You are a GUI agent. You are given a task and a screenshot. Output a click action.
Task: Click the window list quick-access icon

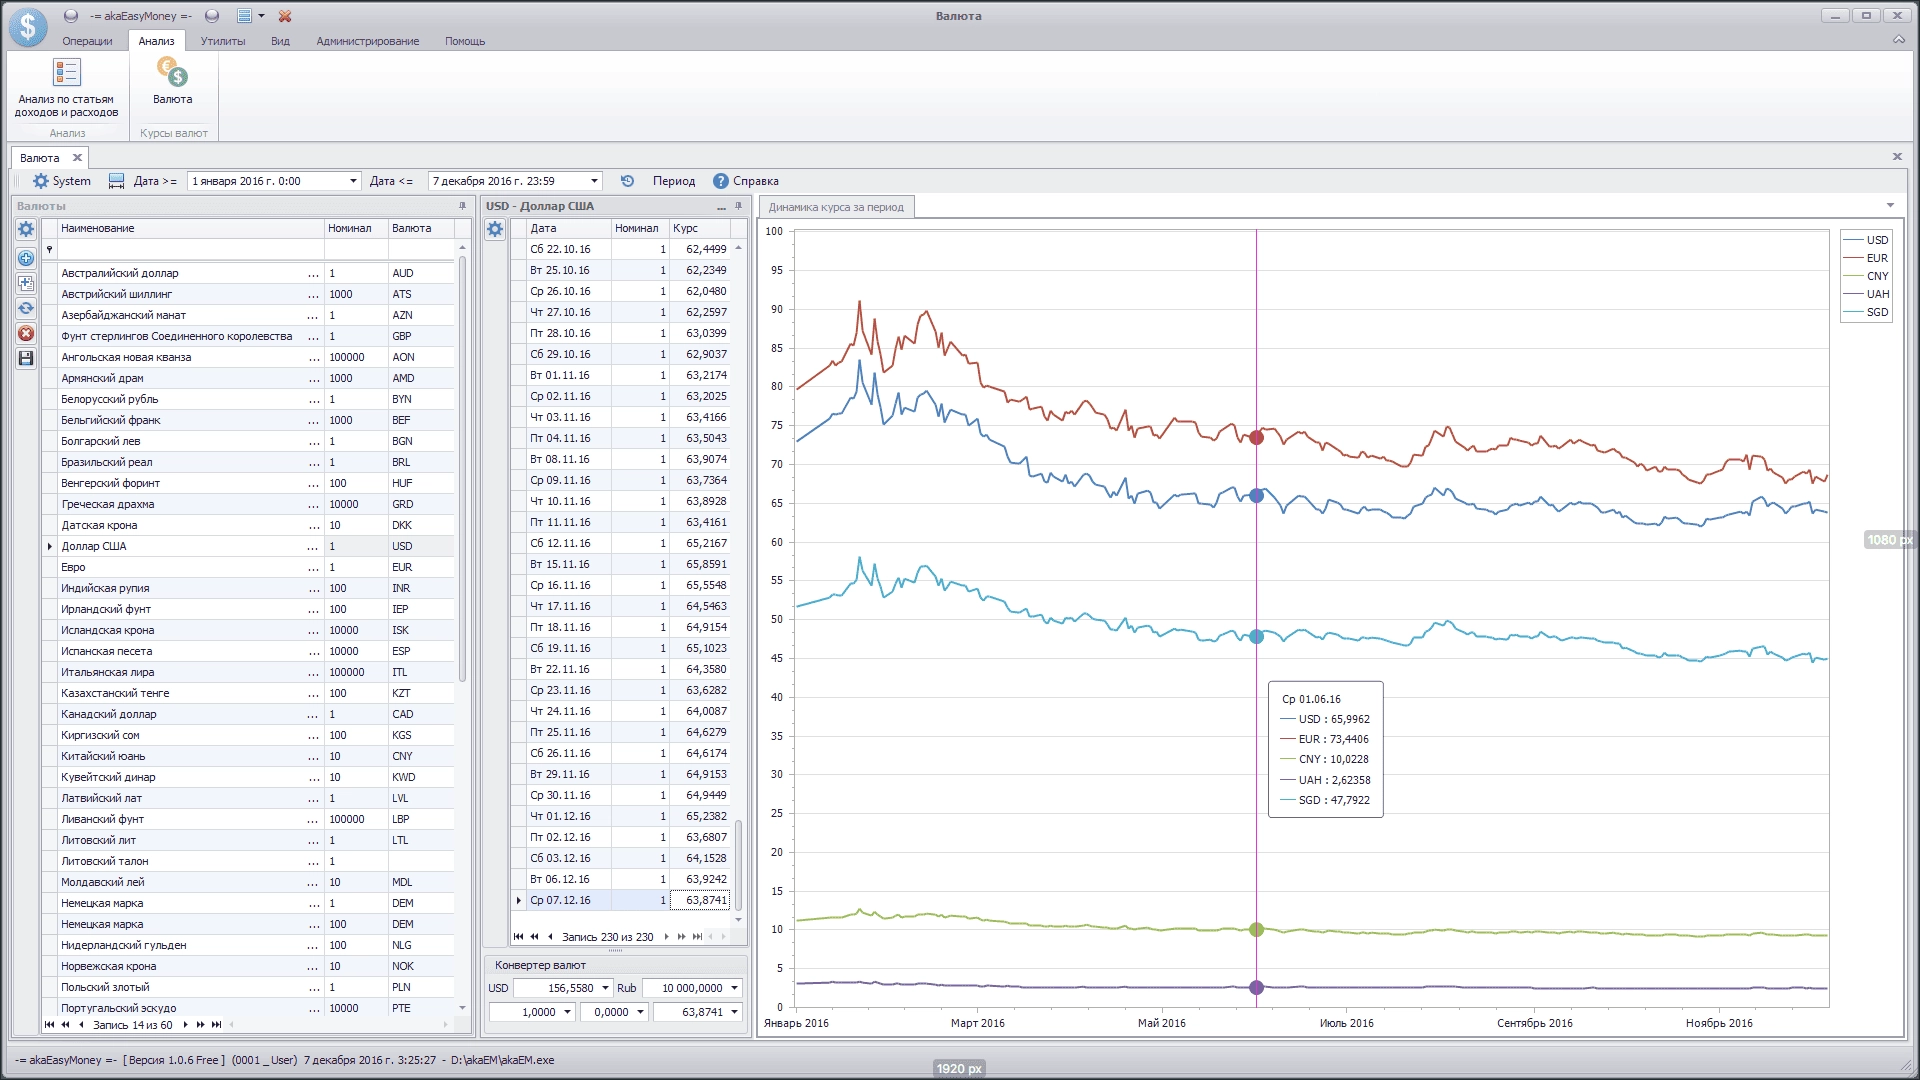click(244, 16)
